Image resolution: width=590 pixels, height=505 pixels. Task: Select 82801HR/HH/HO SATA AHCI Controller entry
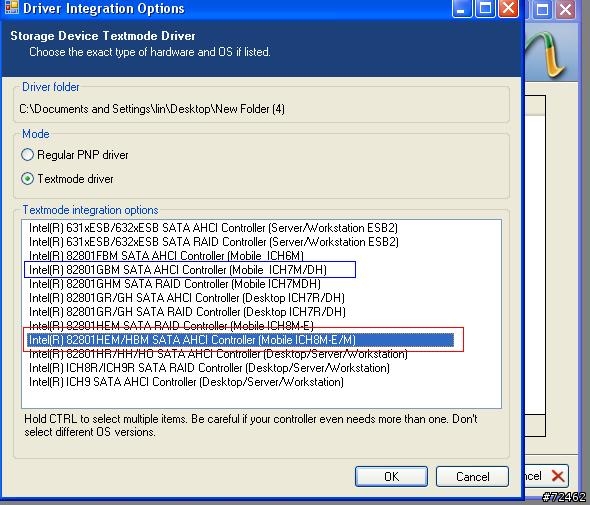218,354
